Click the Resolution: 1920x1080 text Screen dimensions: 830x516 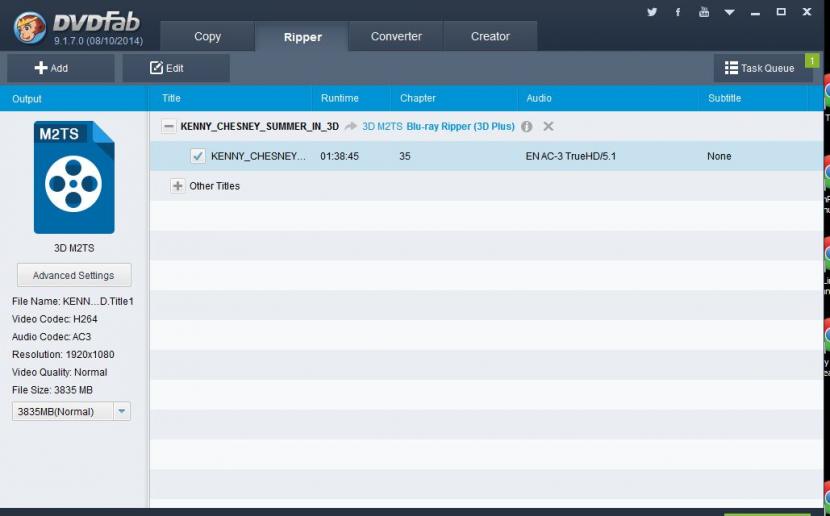(63, 355)
